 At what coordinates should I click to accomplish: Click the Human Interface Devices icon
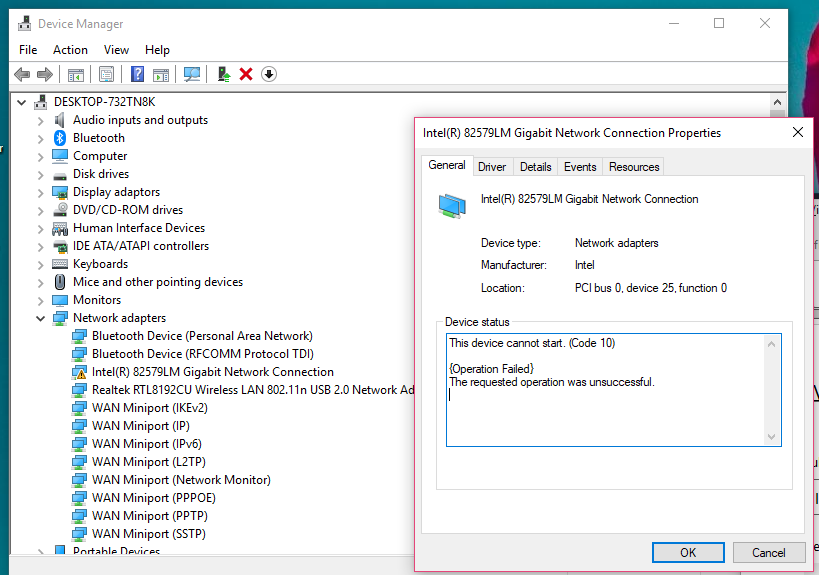click(x=60, y=228)
